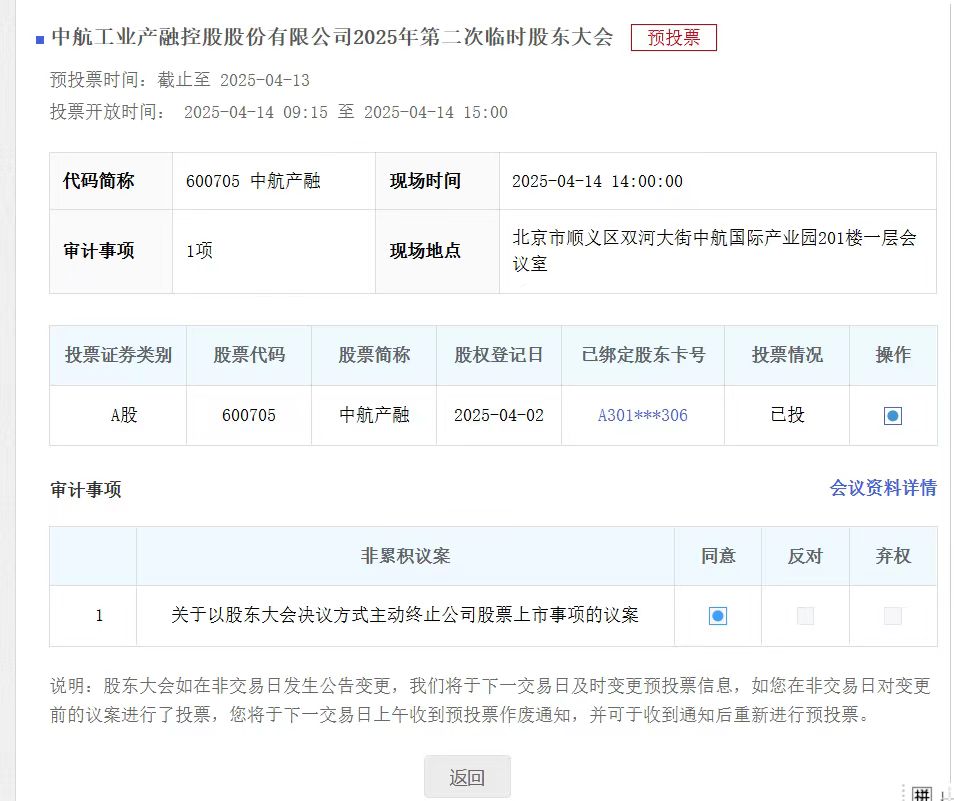Click the 股权登记日 column header
954x801 pixels.
click(x=498, y=355)
